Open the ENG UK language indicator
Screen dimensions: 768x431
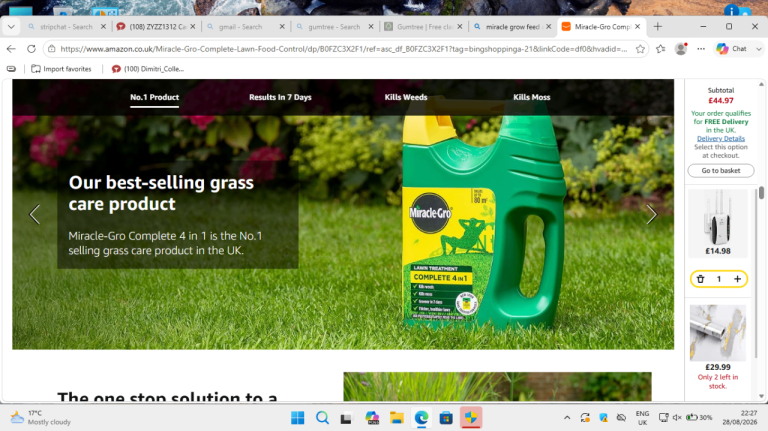coord(642,418)
